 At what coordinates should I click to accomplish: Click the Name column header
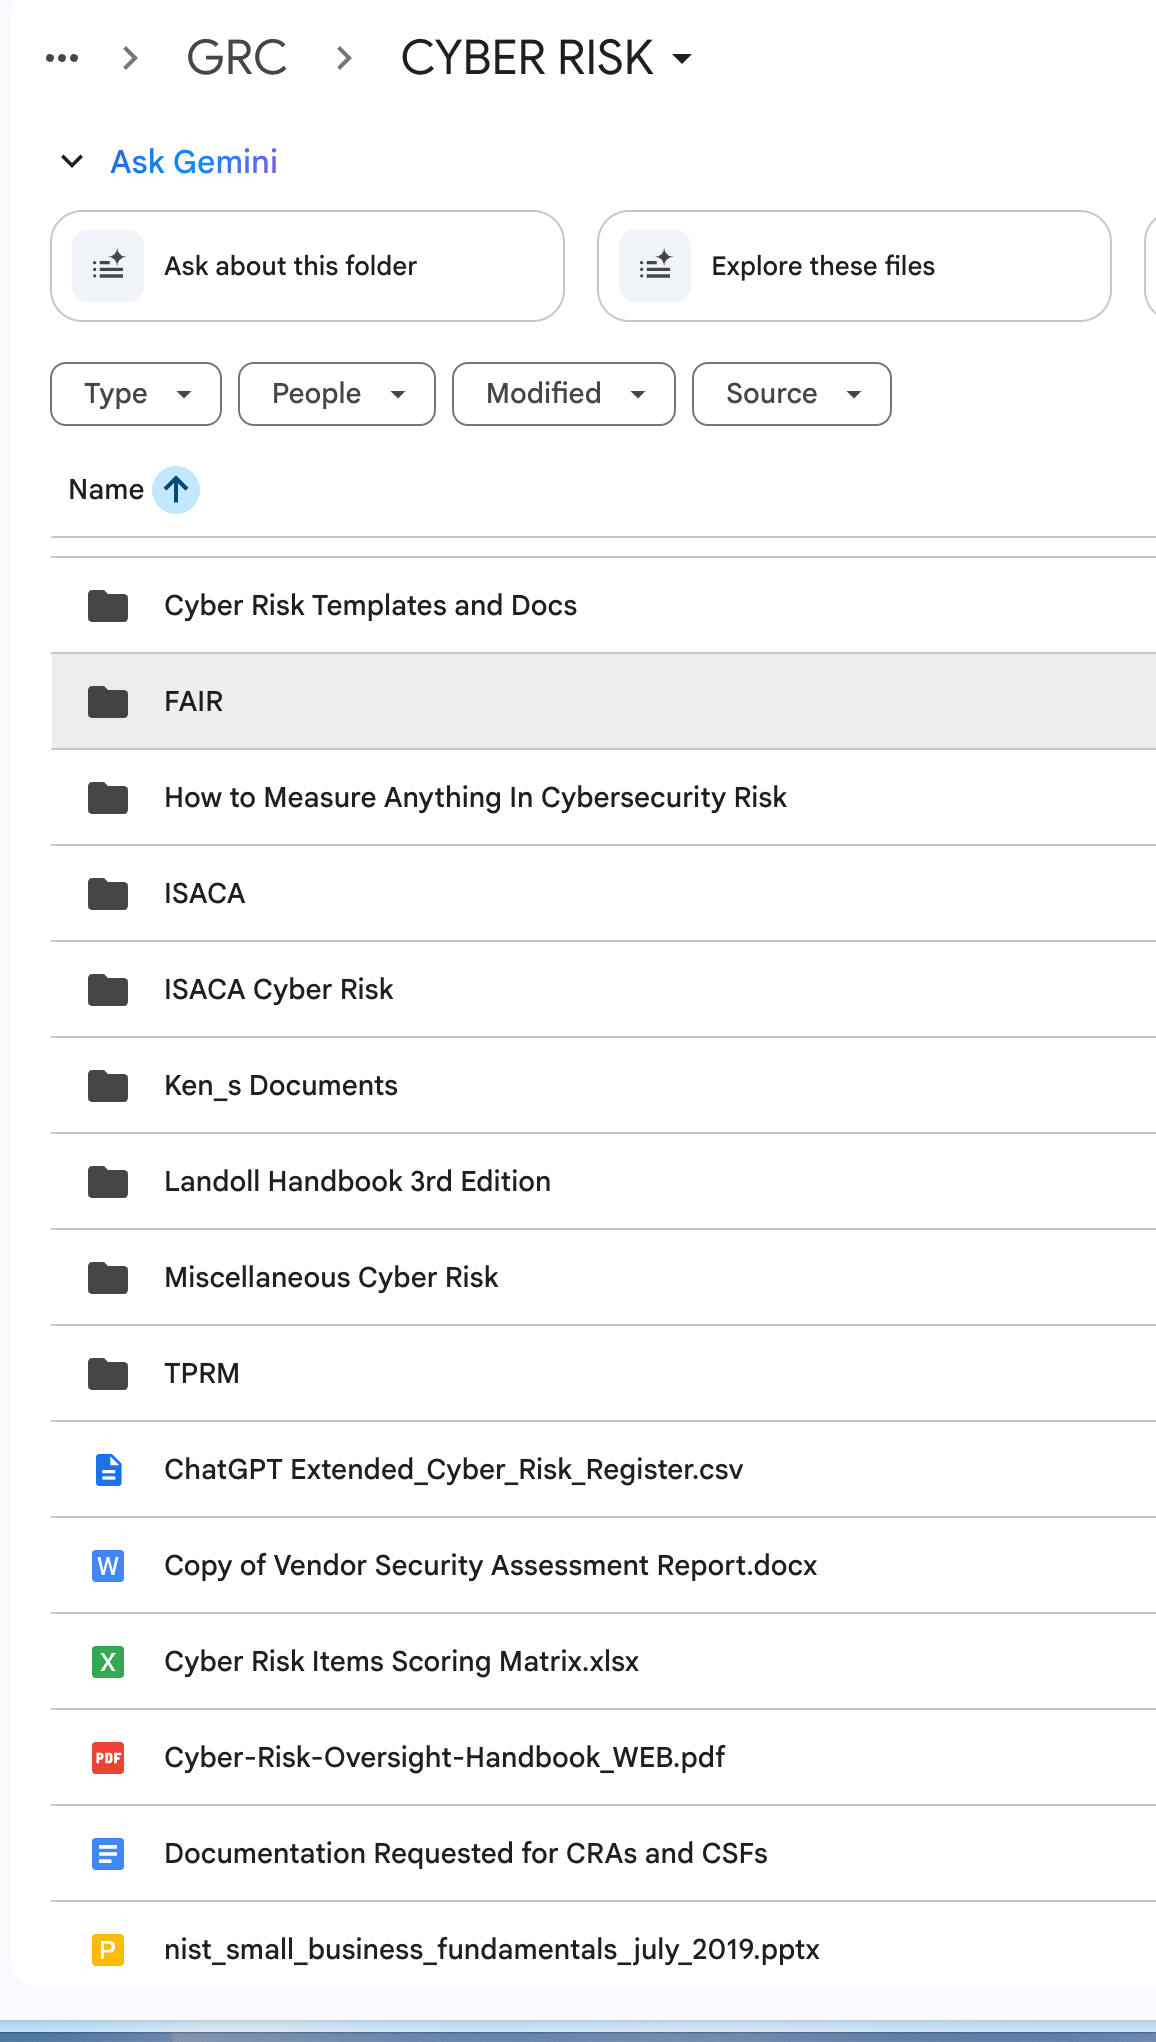[106, 489]
